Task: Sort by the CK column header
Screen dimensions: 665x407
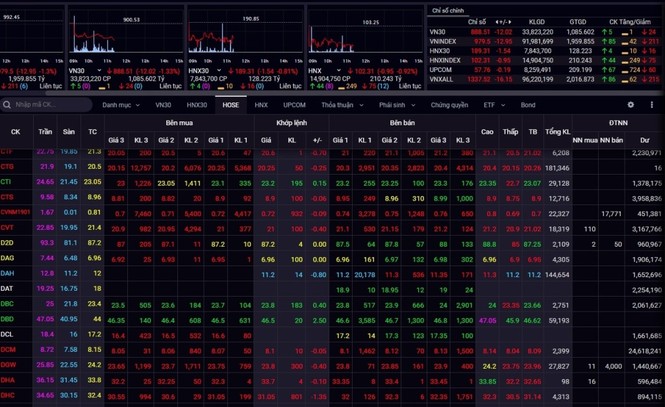Action: click(x=16, y=132)
